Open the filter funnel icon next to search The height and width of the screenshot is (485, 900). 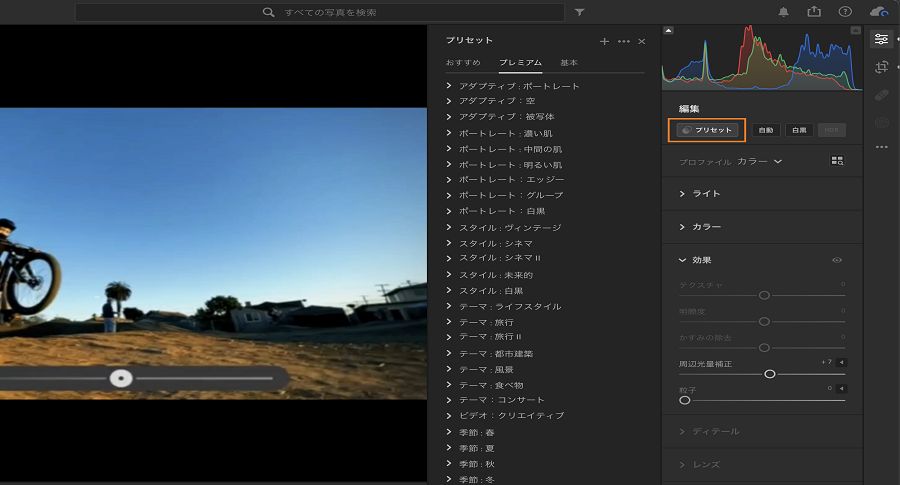tap(580, 12)
